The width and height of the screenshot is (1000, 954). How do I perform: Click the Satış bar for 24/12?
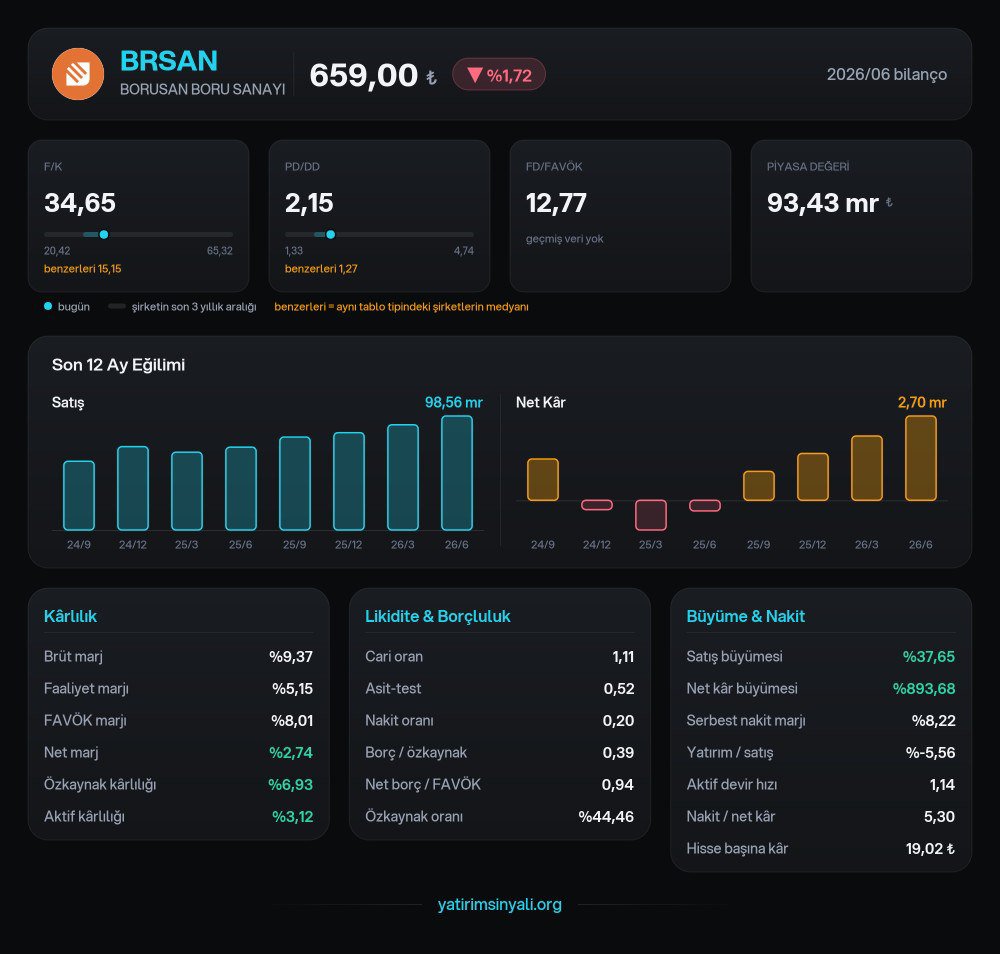coord(133,488)
